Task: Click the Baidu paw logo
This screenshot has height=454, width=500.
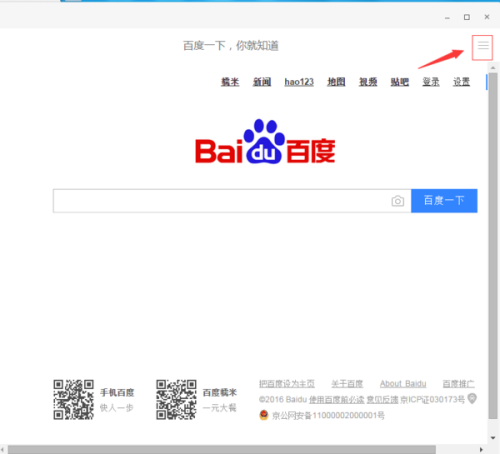Action: click(x=265, y=142)
